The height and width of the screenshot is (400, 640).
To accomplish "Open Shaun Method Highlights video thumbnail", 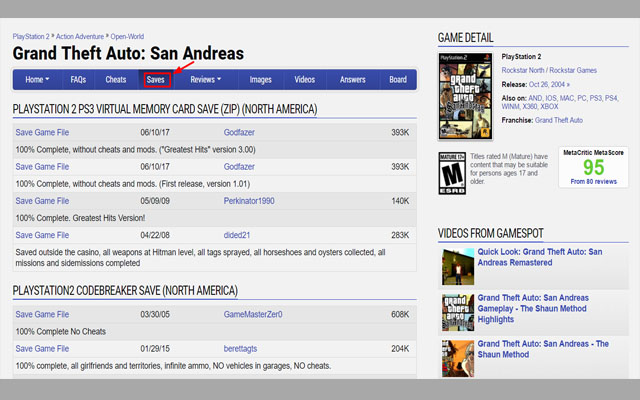I will coord(457,312).
